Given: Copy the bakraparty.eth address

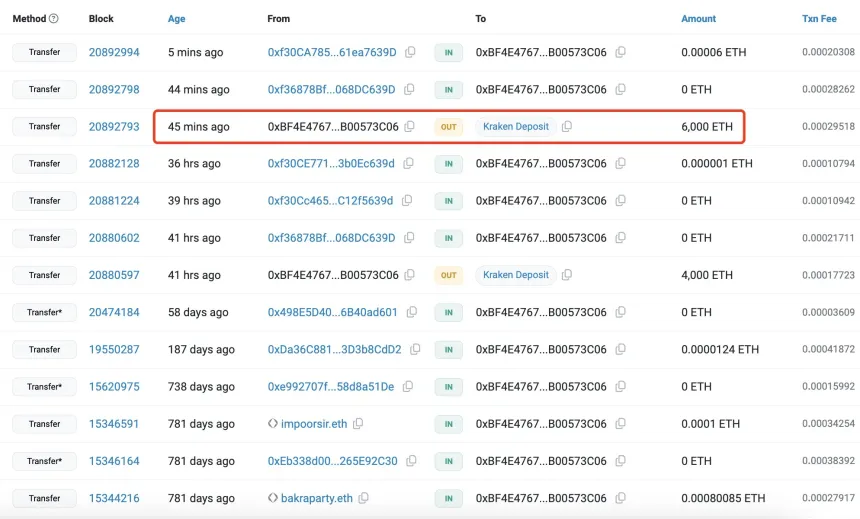Looking at the screenshot, I should [364, 498].
